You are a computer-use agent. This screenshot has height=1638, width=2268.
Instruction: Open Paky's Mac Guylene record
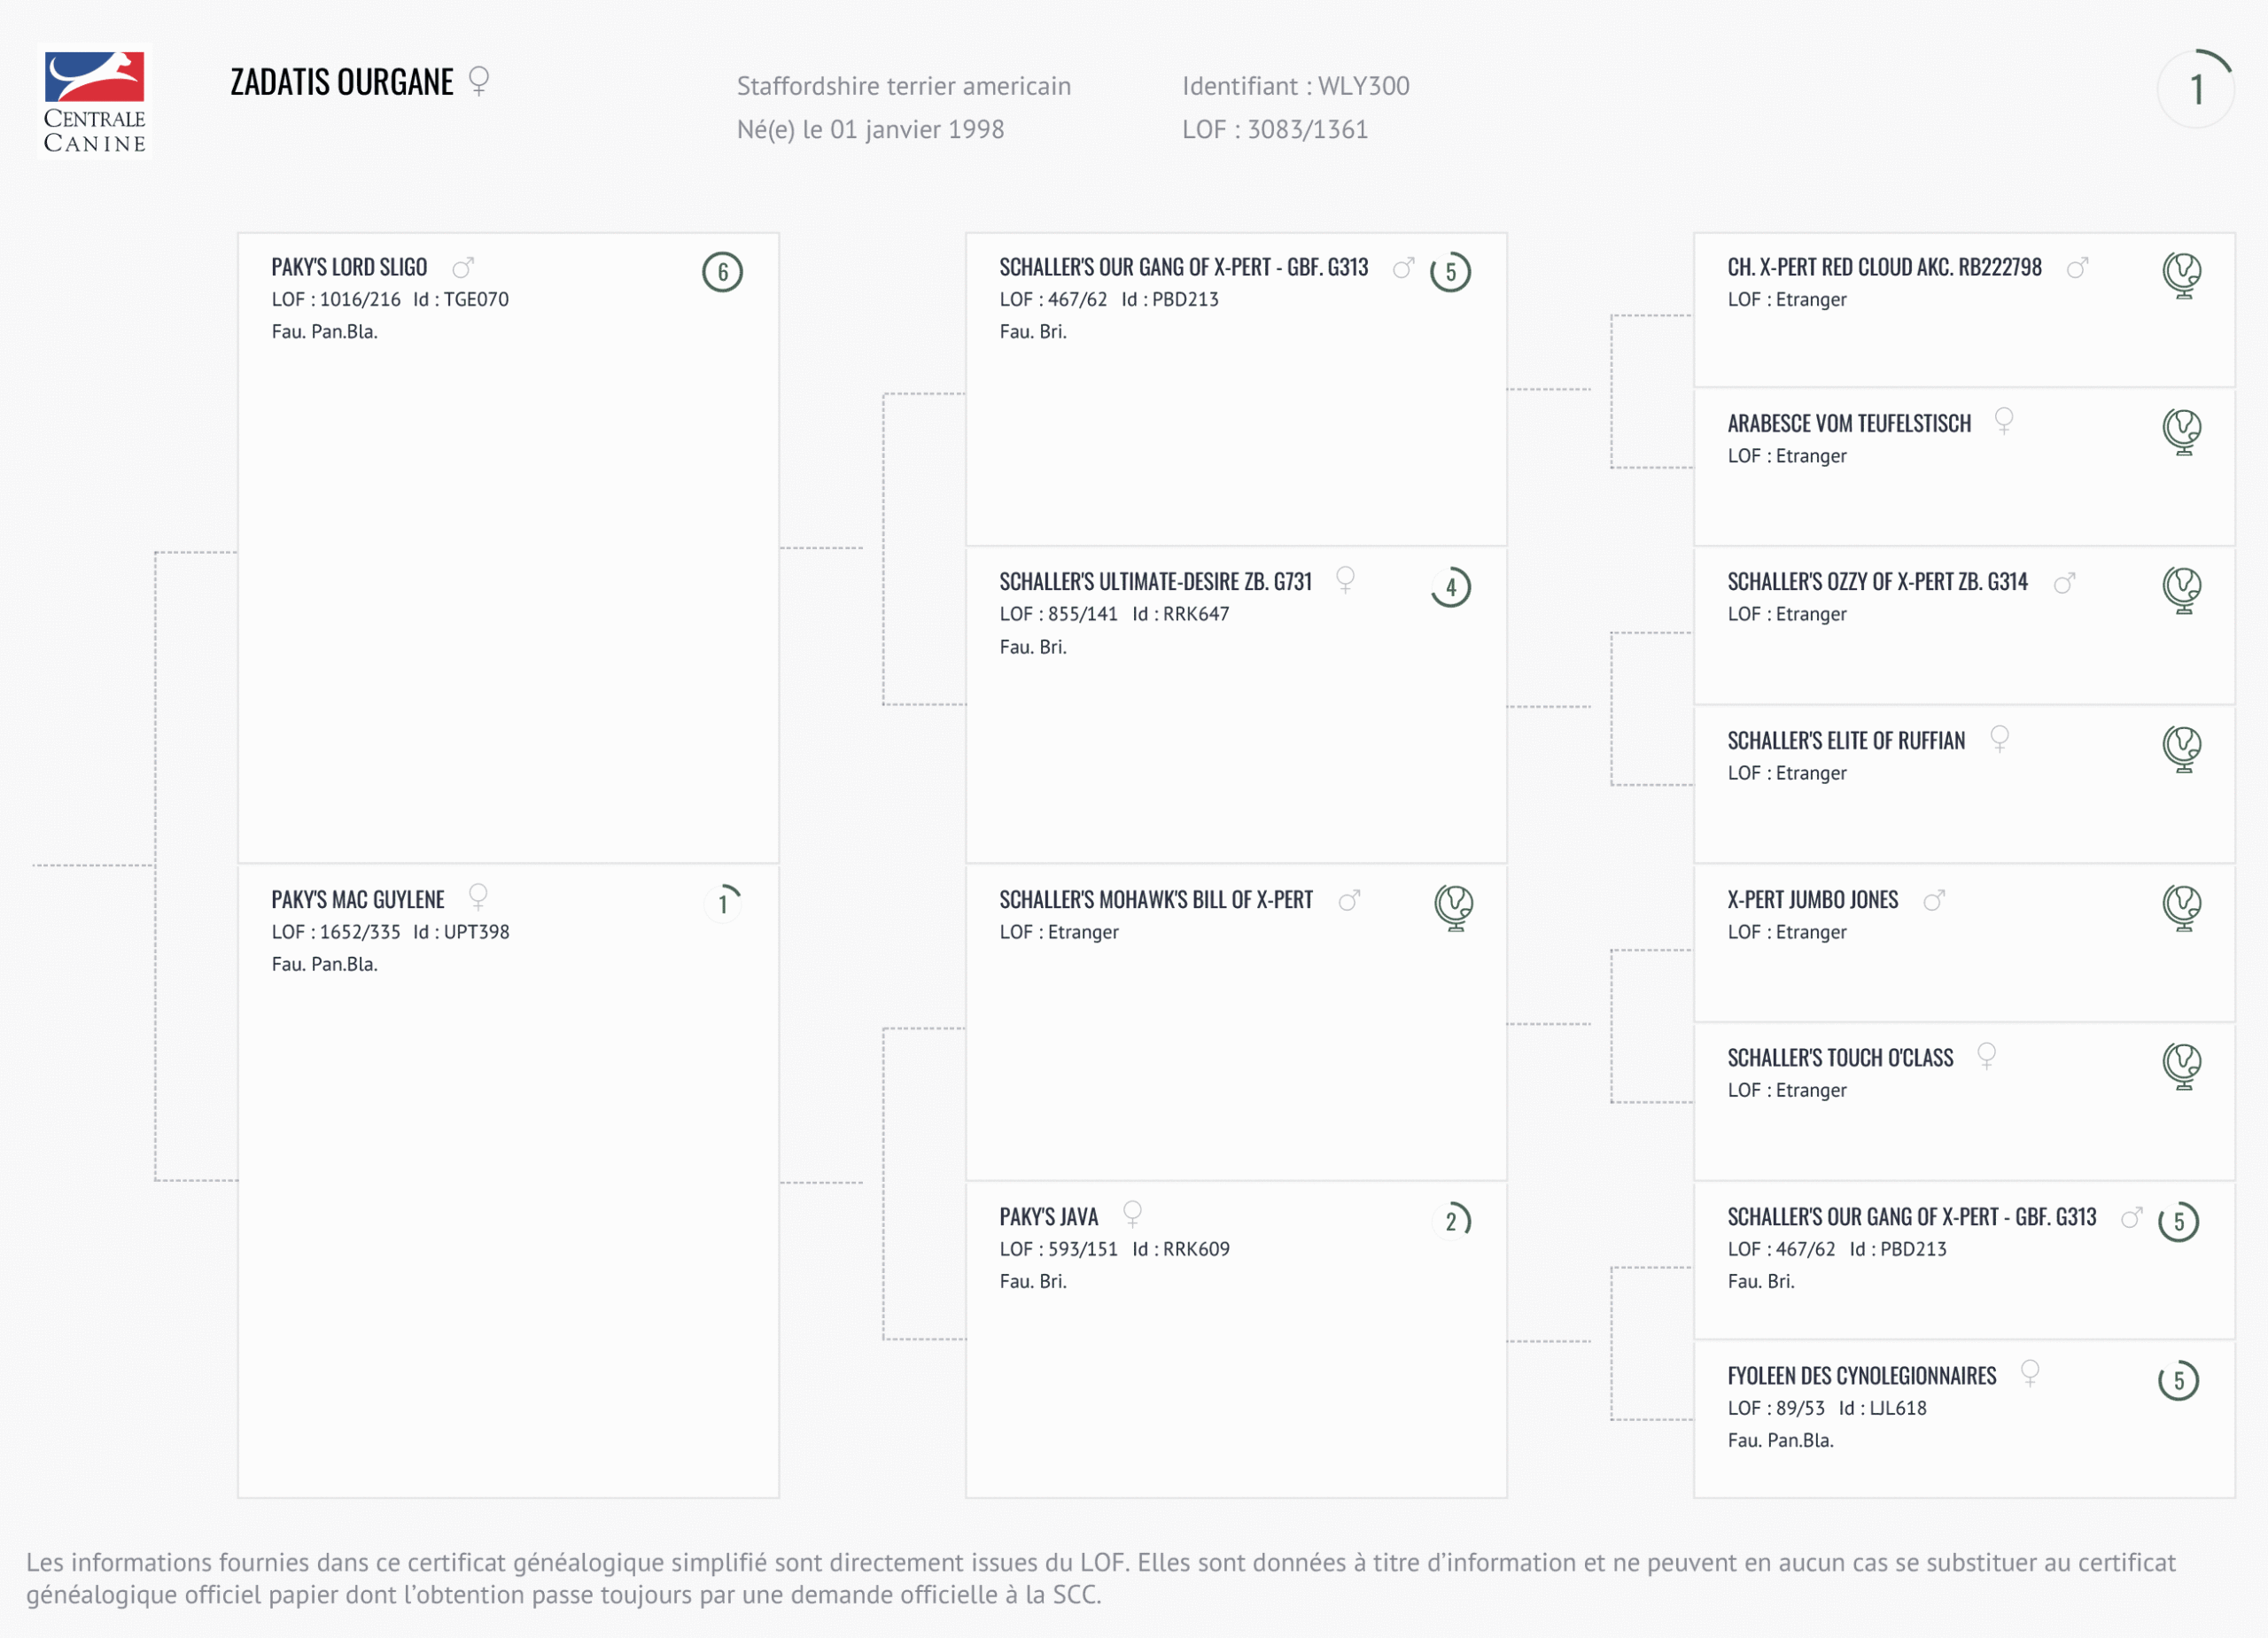(x=358, y=900)
